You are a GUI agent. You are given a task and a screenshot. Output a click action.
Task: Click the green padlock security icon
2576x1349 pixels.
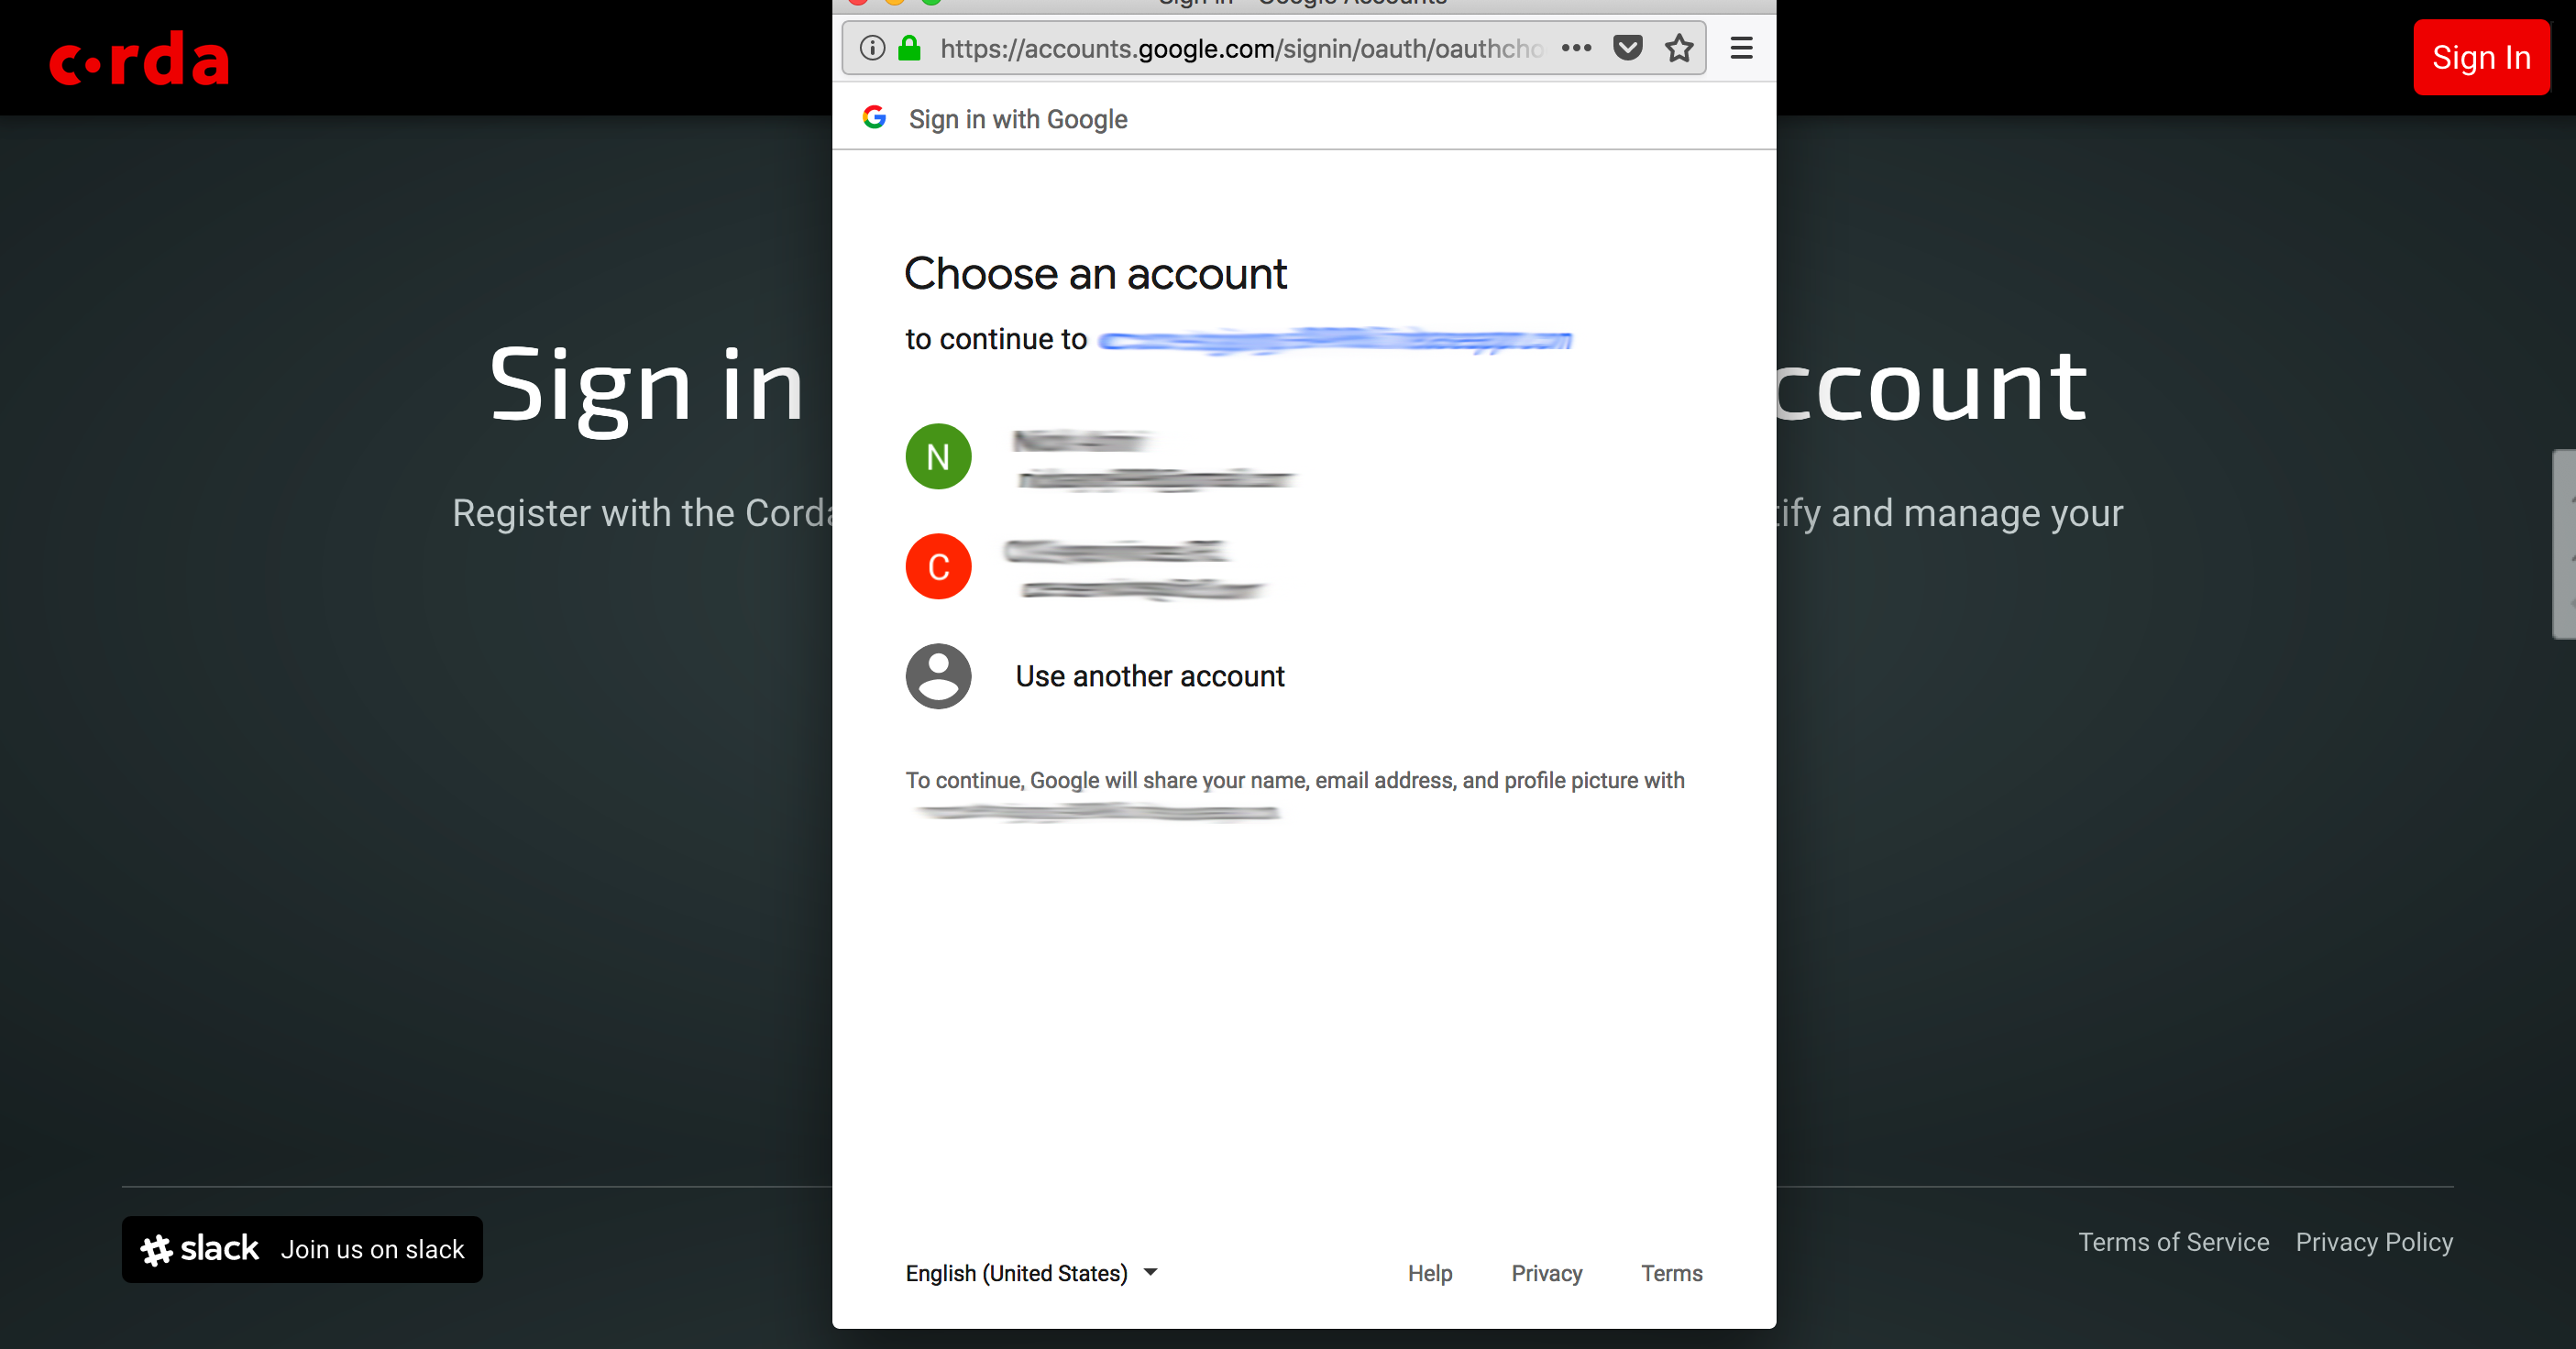[909, 48]
